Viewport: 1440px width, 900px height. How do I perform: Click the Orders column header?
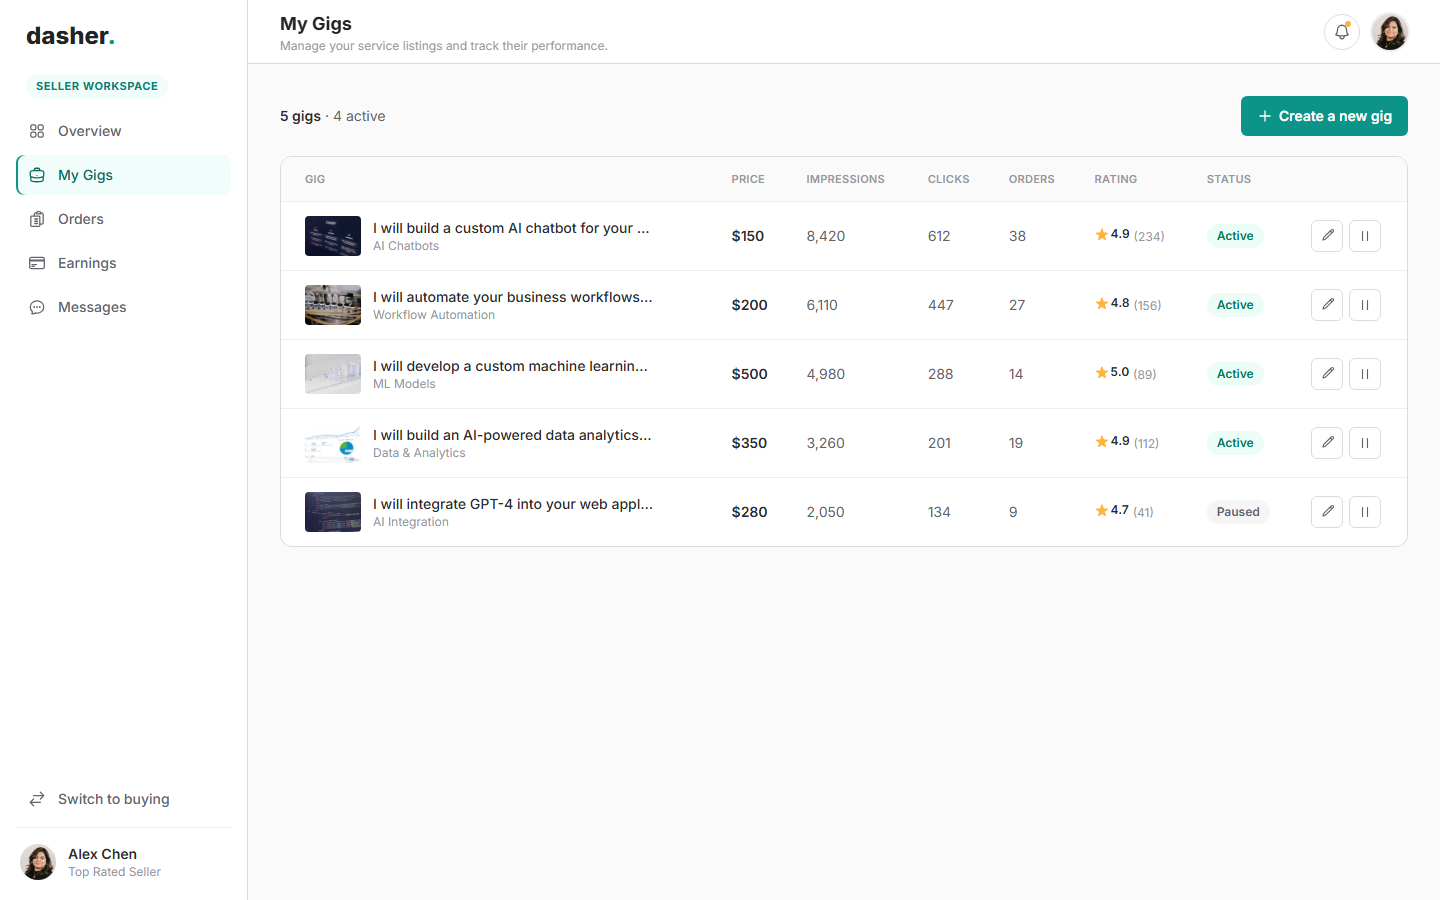click(1031, 179)
